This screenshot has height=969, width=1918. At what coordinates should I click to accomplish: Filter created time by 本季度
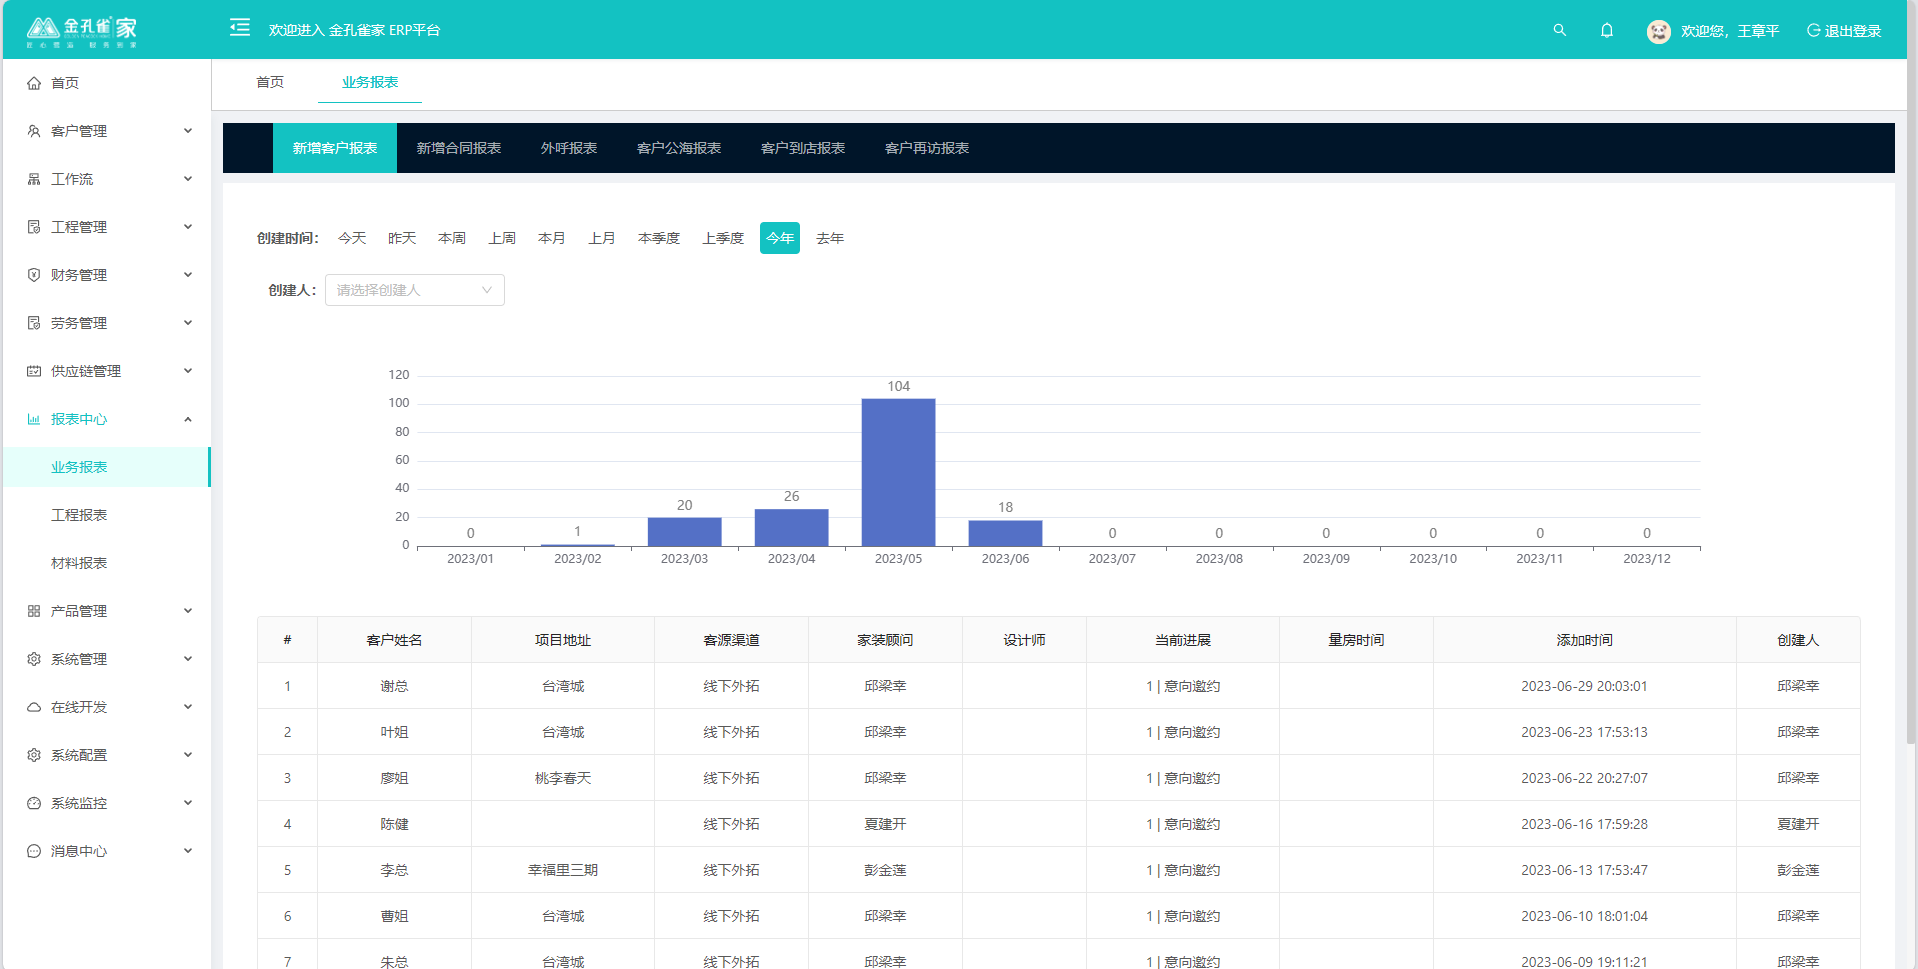click(659, 238)
